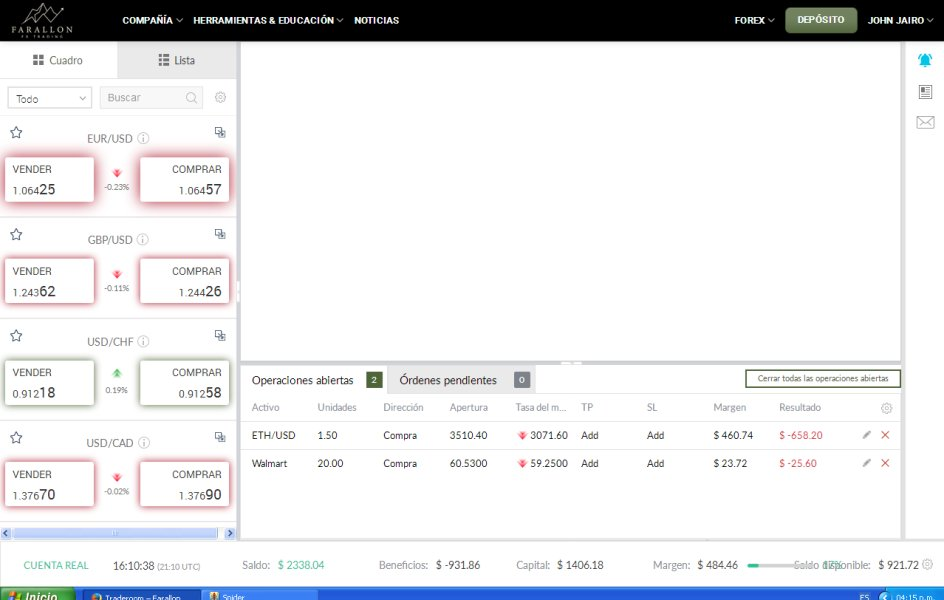Switch to Órdenes pendientes tab
The image size is (944, 600).
(x=448, y=380)
